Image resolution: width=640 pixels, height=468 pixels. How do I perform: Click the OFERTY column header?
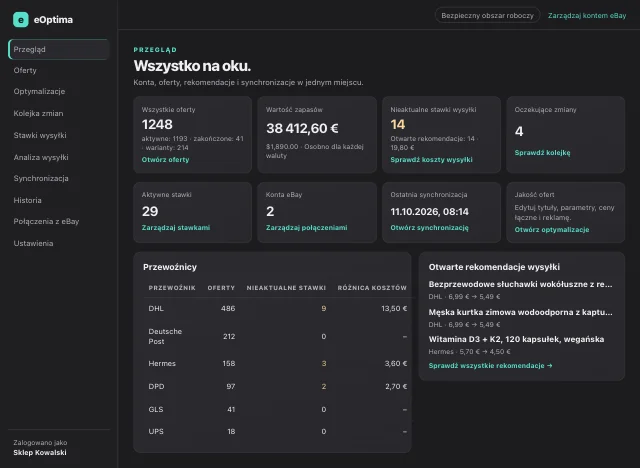[x=221, y=288]
